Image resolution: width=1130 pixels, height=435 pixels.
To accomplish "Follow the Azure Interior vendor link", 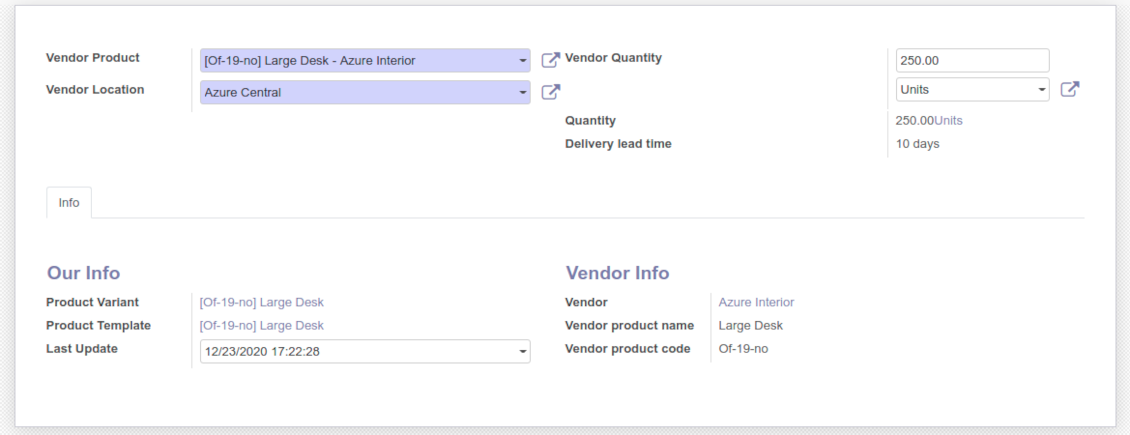I will point(756,302).
